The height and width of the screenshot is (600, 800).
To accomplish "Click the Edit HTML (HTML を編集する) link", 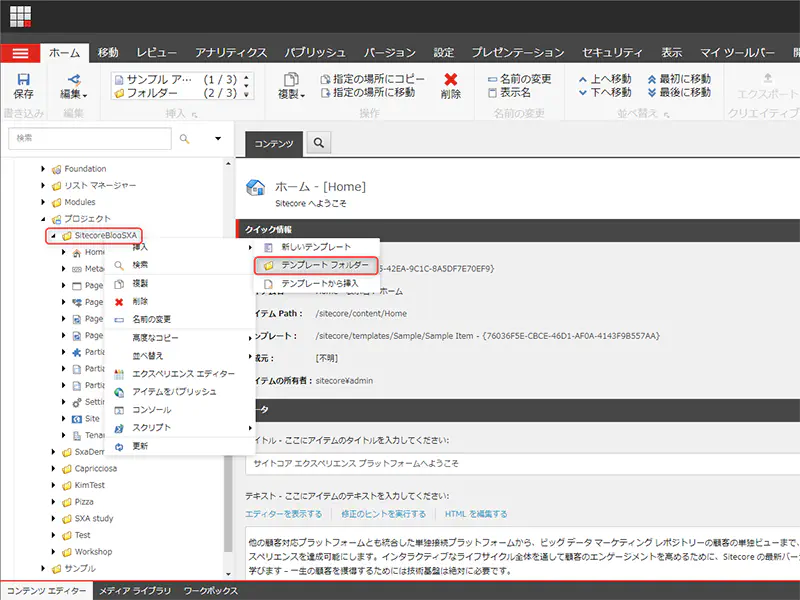I will click(476, 514).
